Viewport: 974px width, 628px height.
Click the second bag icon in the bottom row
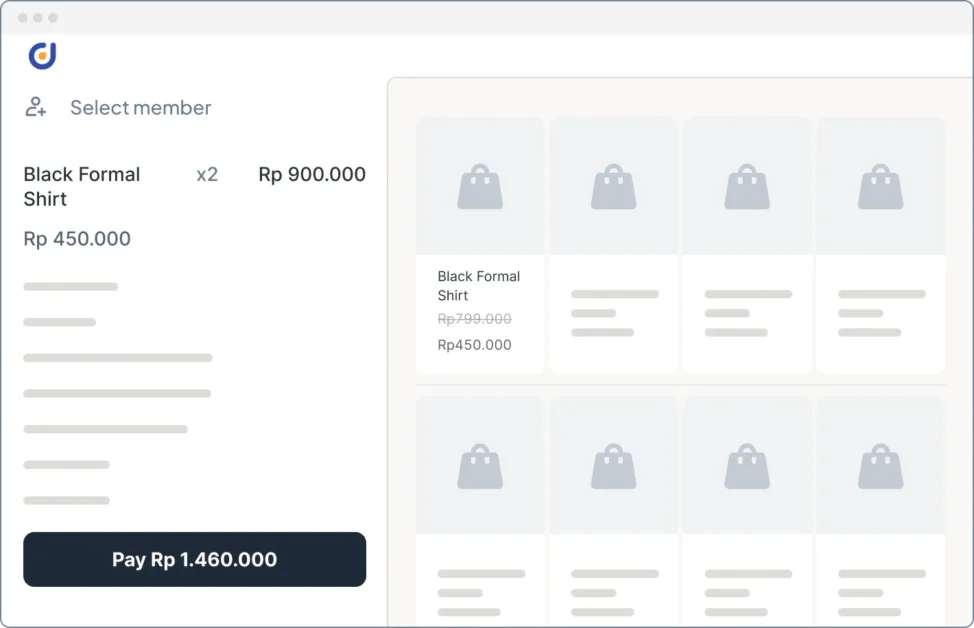pos(613,467)
